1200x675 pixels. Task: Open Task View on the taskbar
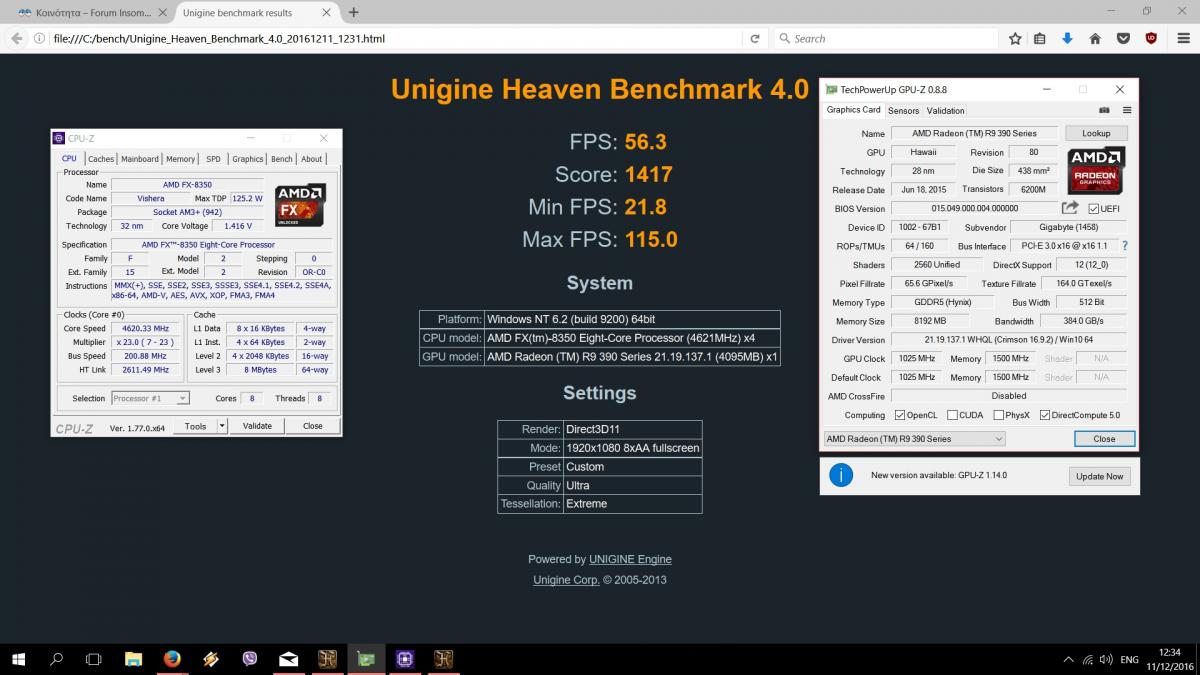click(x=94, y=659)
